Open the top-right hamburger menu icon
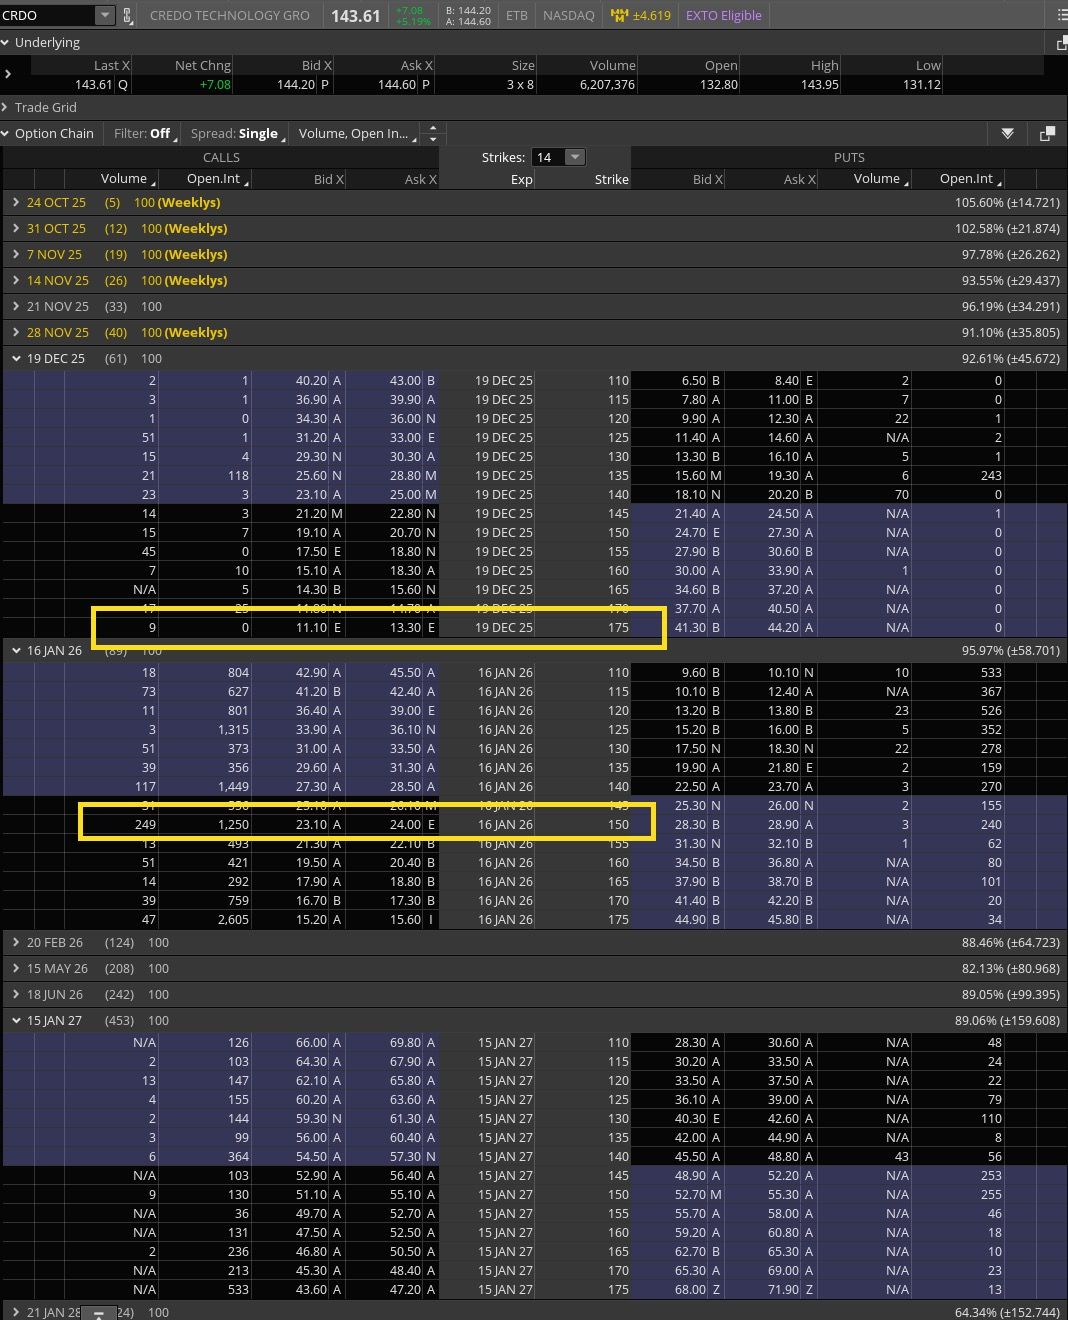Viewport: 1068px width, 1320px height. (1062, 15)
